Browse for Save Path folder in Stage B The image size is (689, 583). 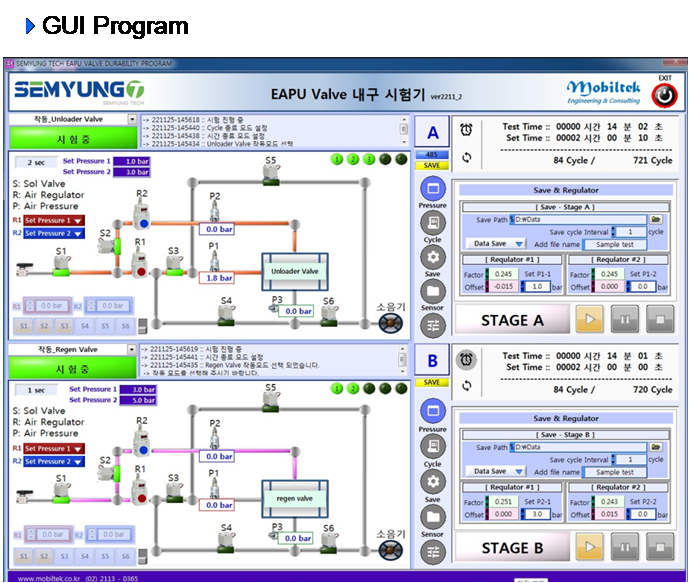coord(656,447)
